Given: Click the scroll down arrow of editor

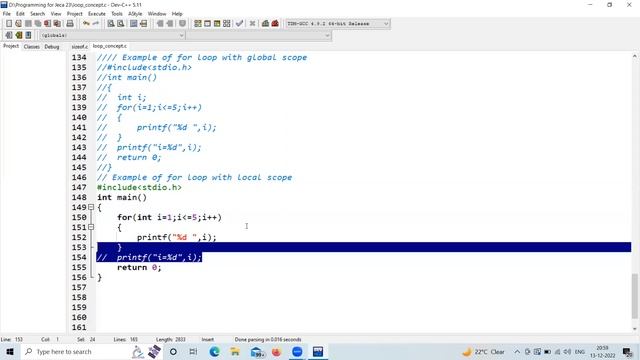Looking at the screenshot, I should click(x=635, y=329).
